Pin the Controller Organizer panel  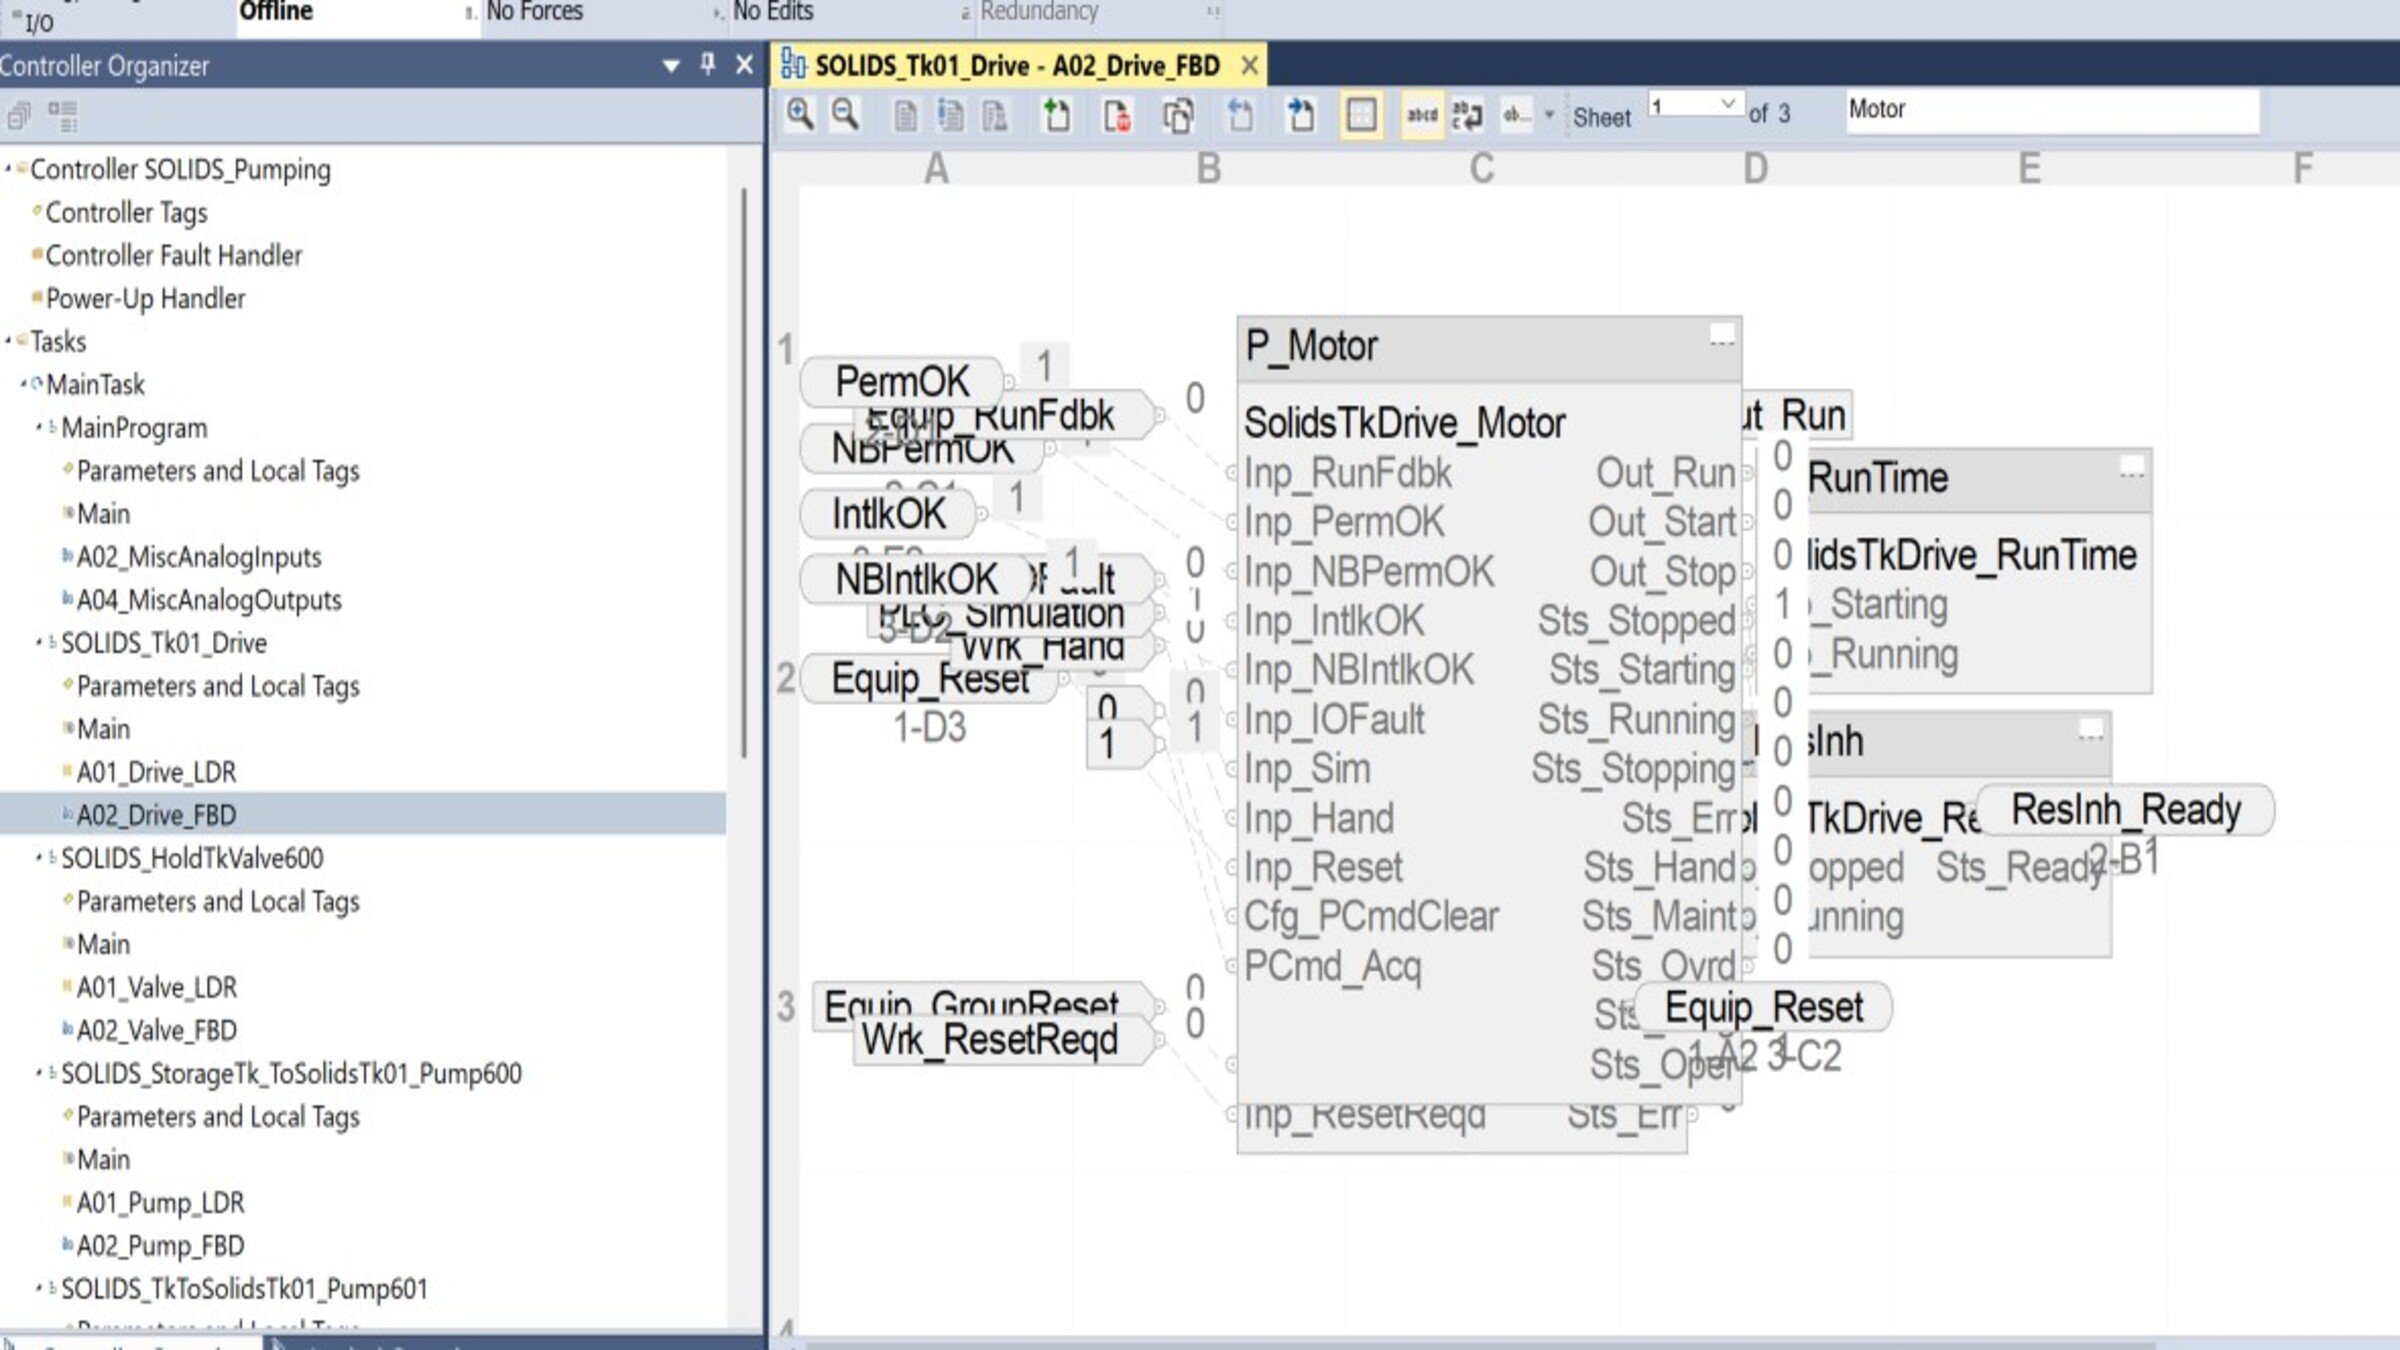(708, 65)
